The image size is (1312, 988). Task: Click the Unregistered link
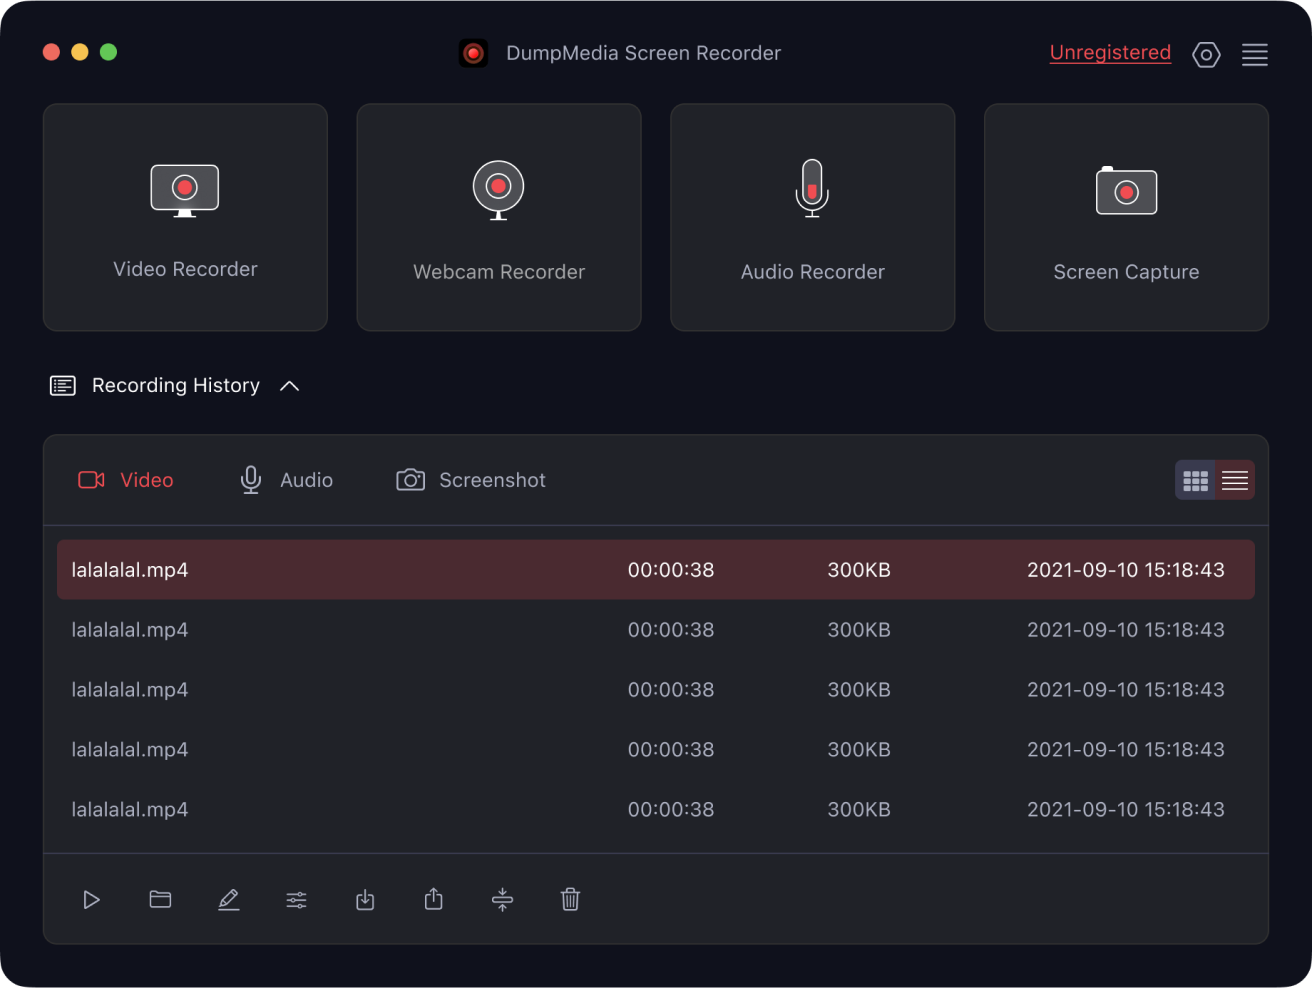point(1110,53)
